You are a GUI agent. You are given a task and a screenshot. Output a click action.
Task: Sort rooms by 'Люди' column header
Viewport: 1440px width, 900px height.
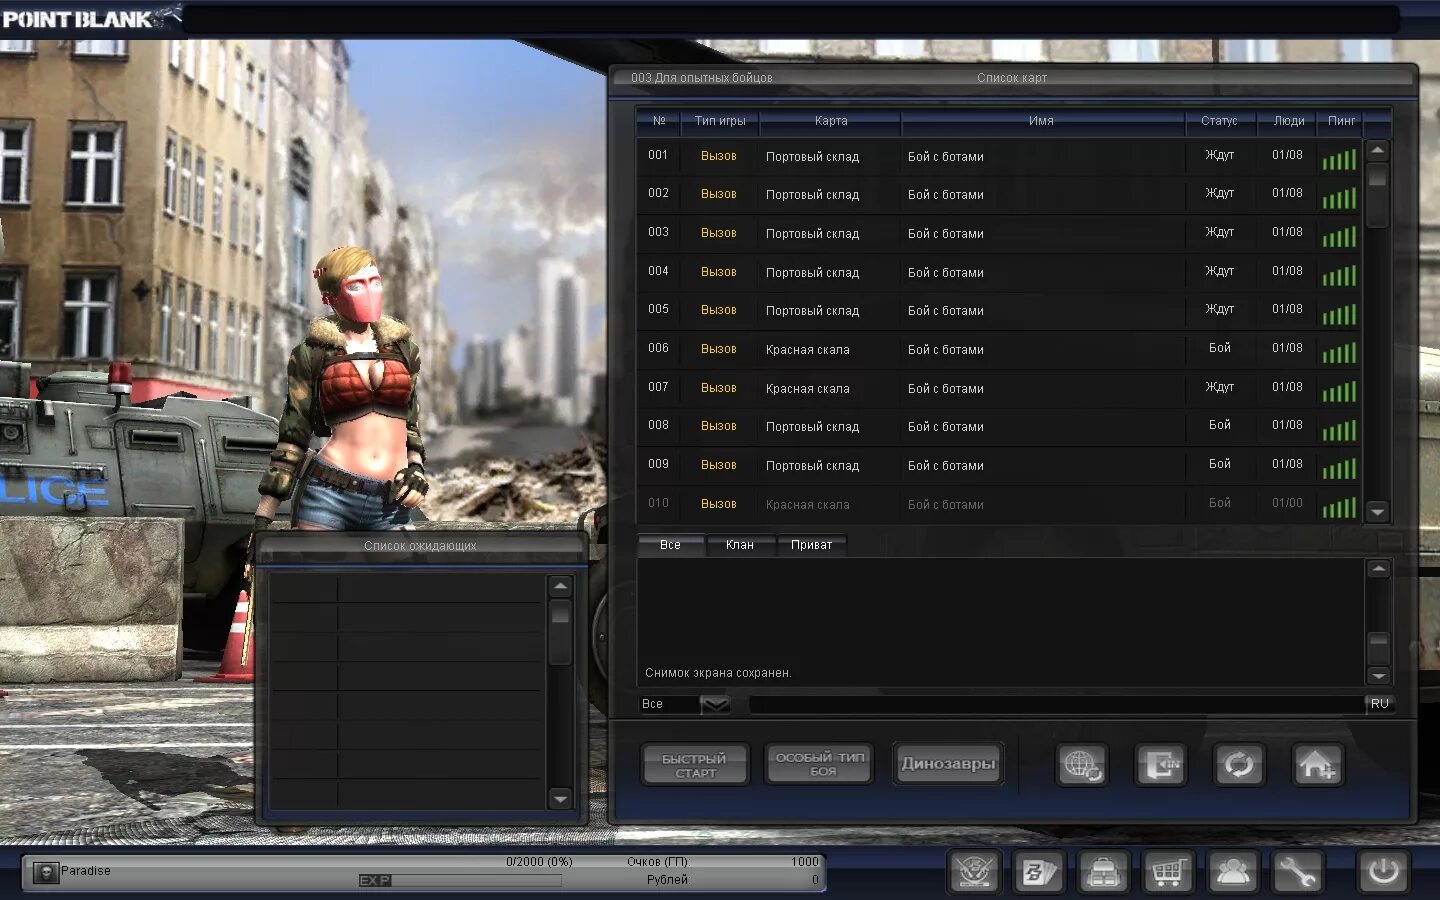click(1288, 121)
